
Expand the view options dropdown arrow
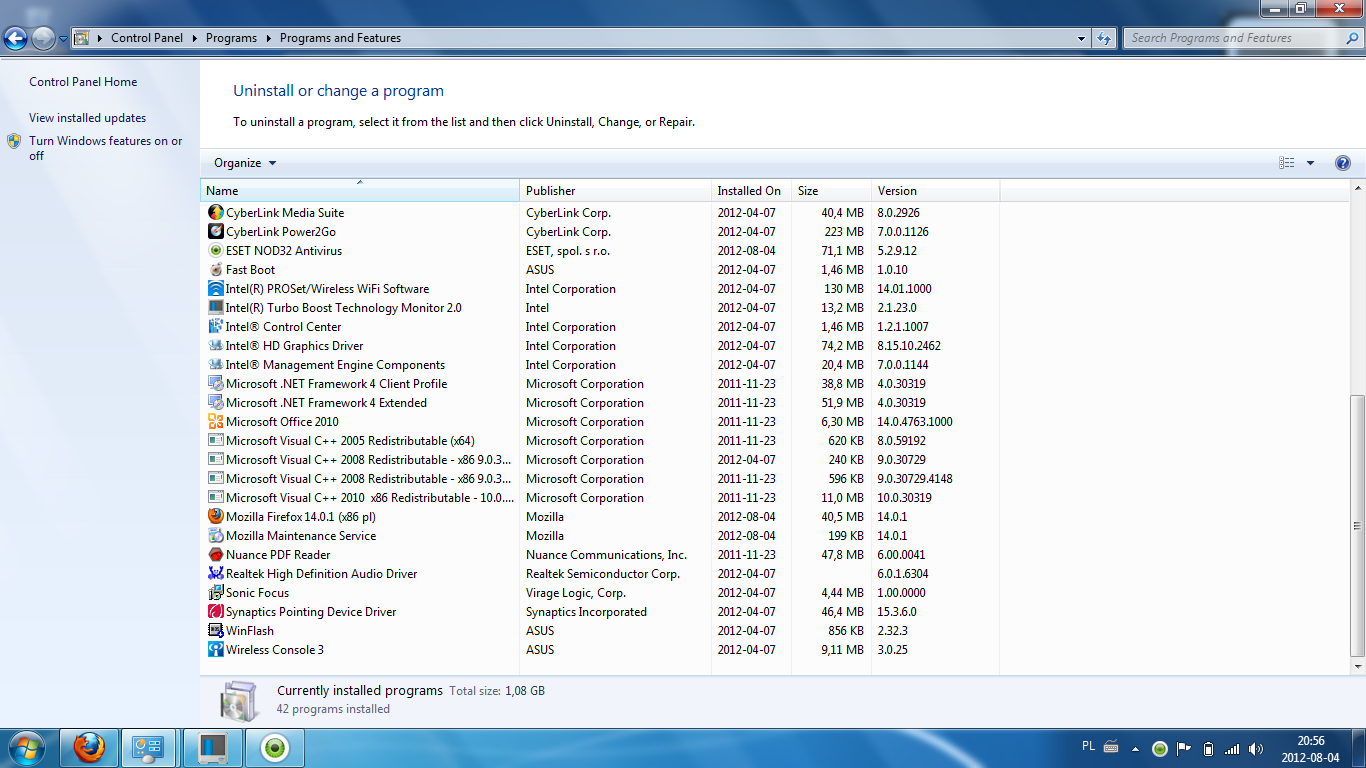(x=1310, y=163)
